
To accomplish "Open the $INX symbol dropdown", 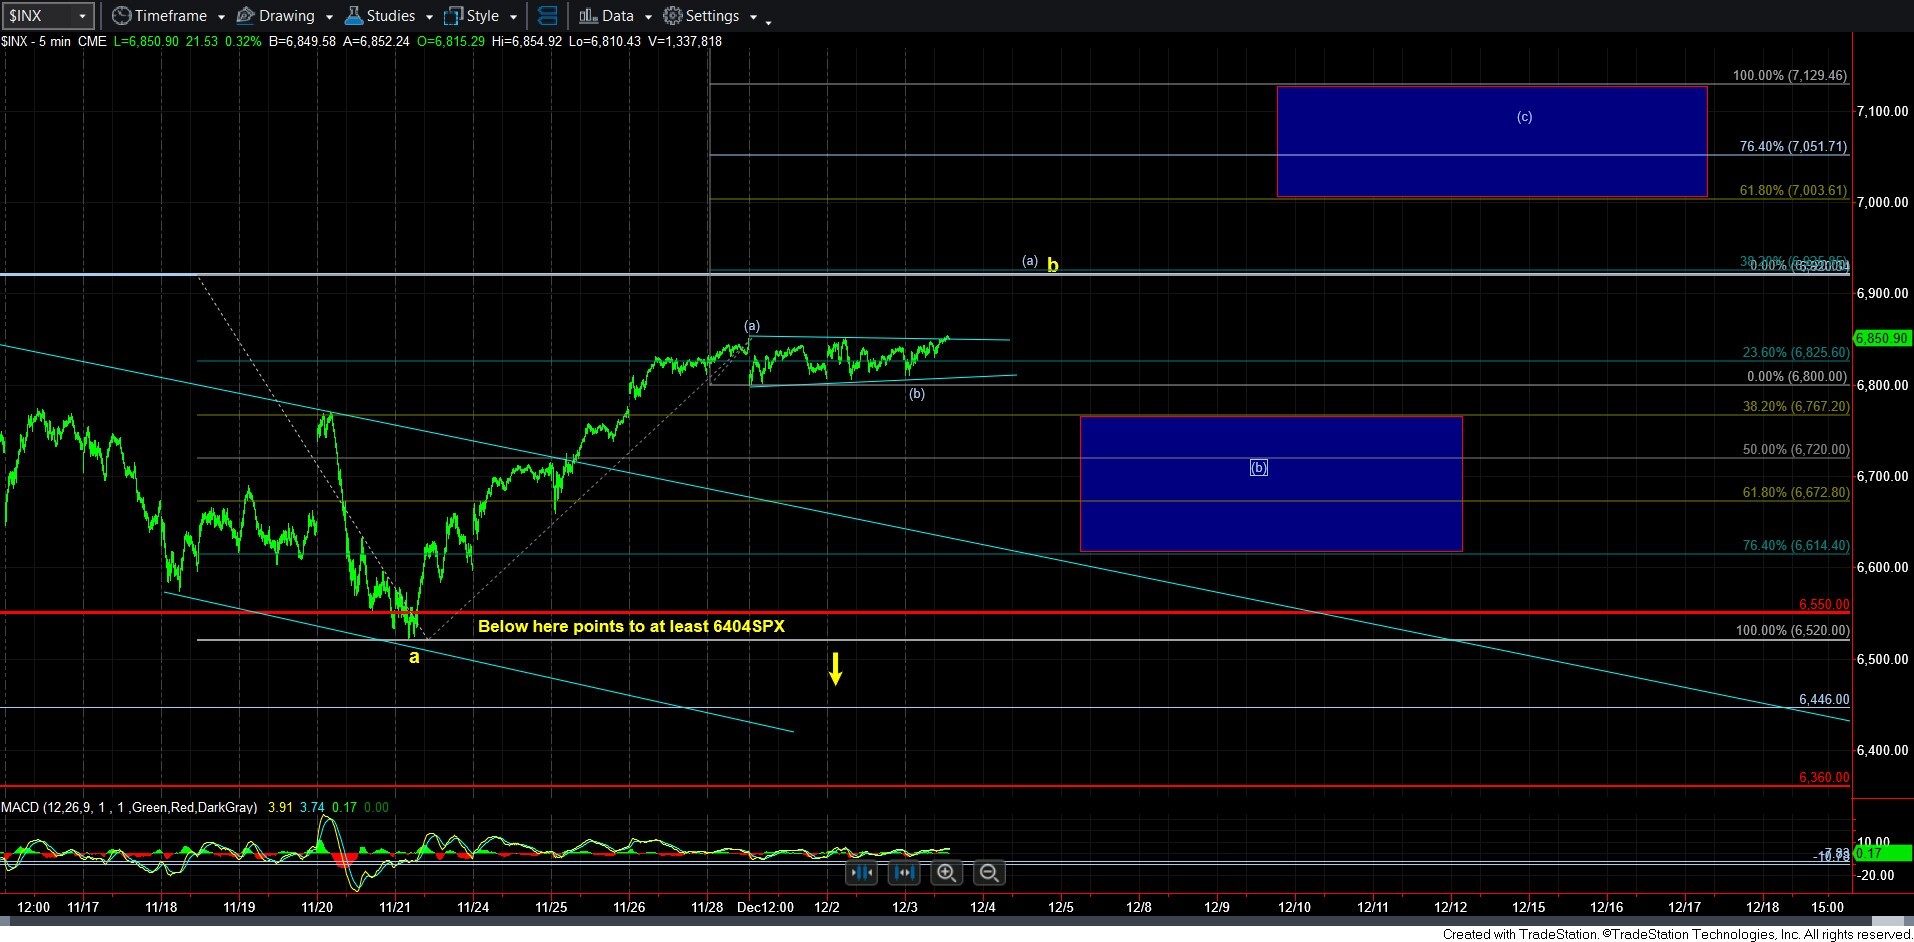I will [82, 16].
